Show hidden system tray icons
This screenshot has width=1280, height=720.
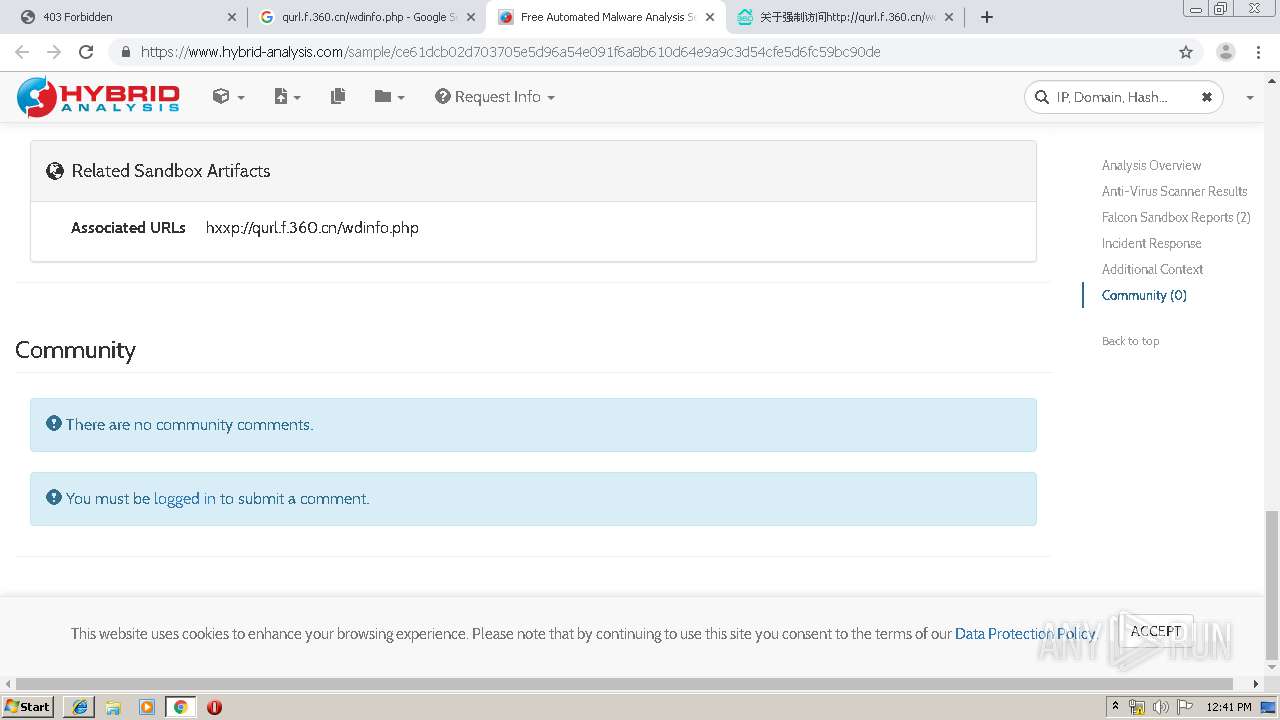point(1115,707)
